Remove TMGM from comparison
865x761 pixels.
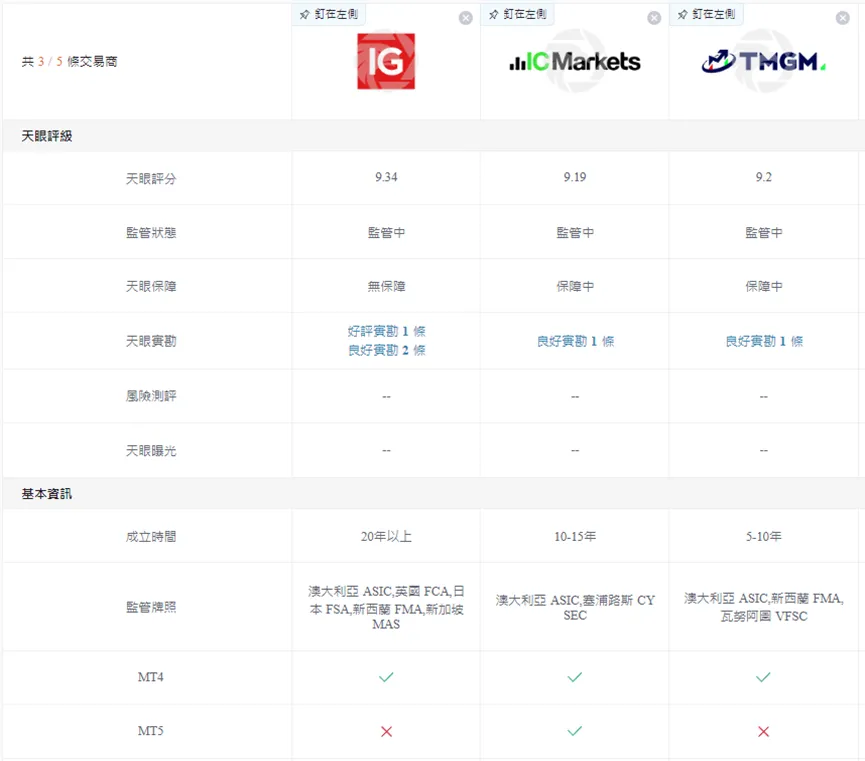tap(842, 18)
